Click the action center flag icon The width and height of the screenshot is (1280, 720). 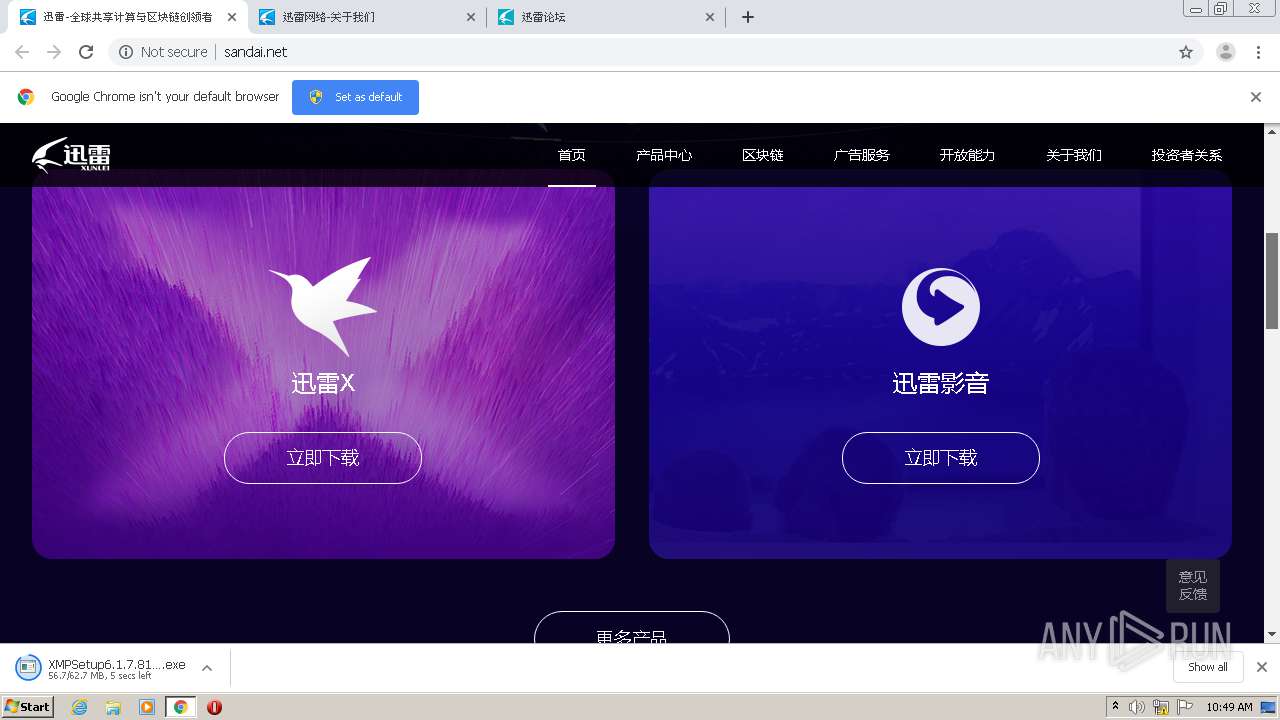[1185, 707]
